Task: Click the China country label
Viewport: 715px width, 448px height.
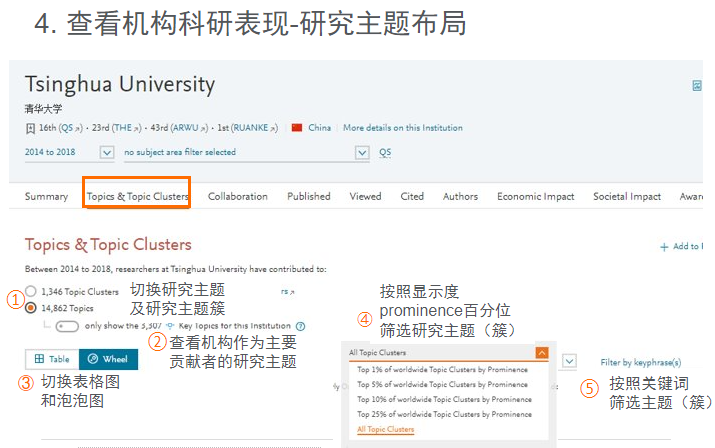Action: [320, 128]
